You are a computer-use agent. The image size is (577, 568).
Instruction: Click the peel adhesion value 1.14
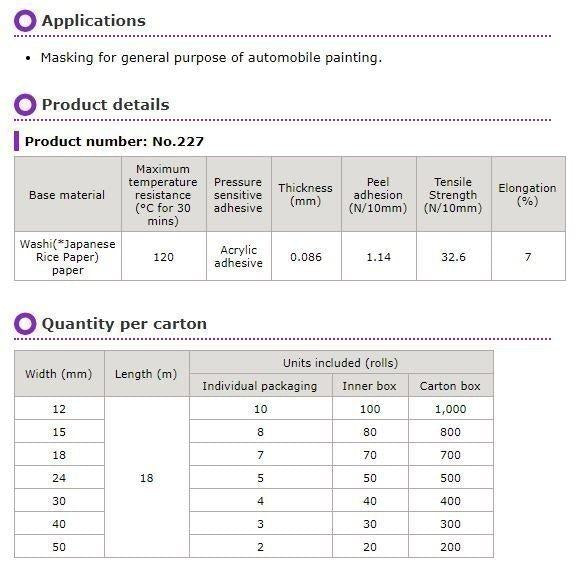[379, 256]
